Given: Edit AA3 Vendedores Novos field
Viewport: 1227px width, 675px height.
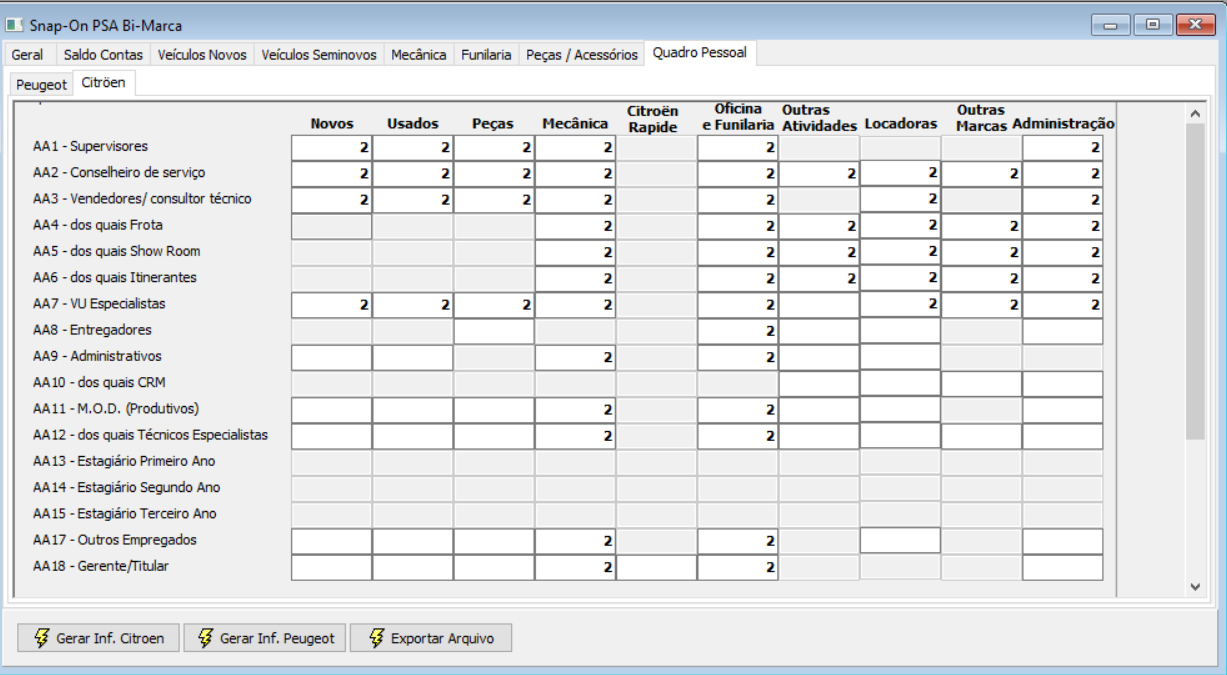Looking at the screenshot, I should click(x=331, y=200).
